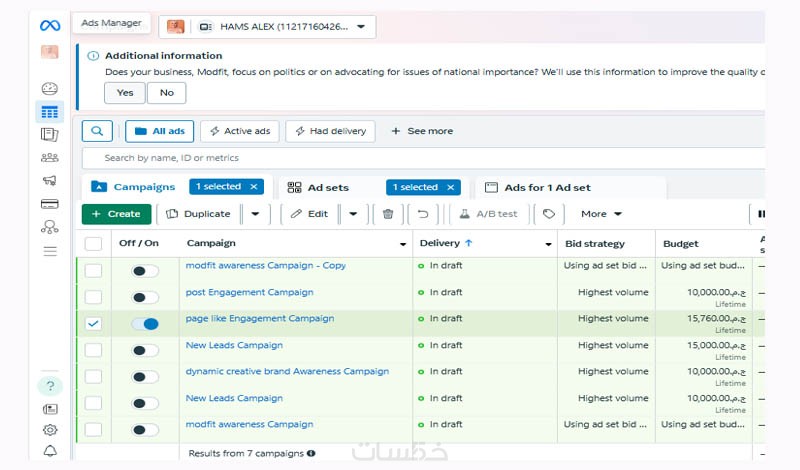
Task: Select the Active ads filter
Action: tap(239, 131)
